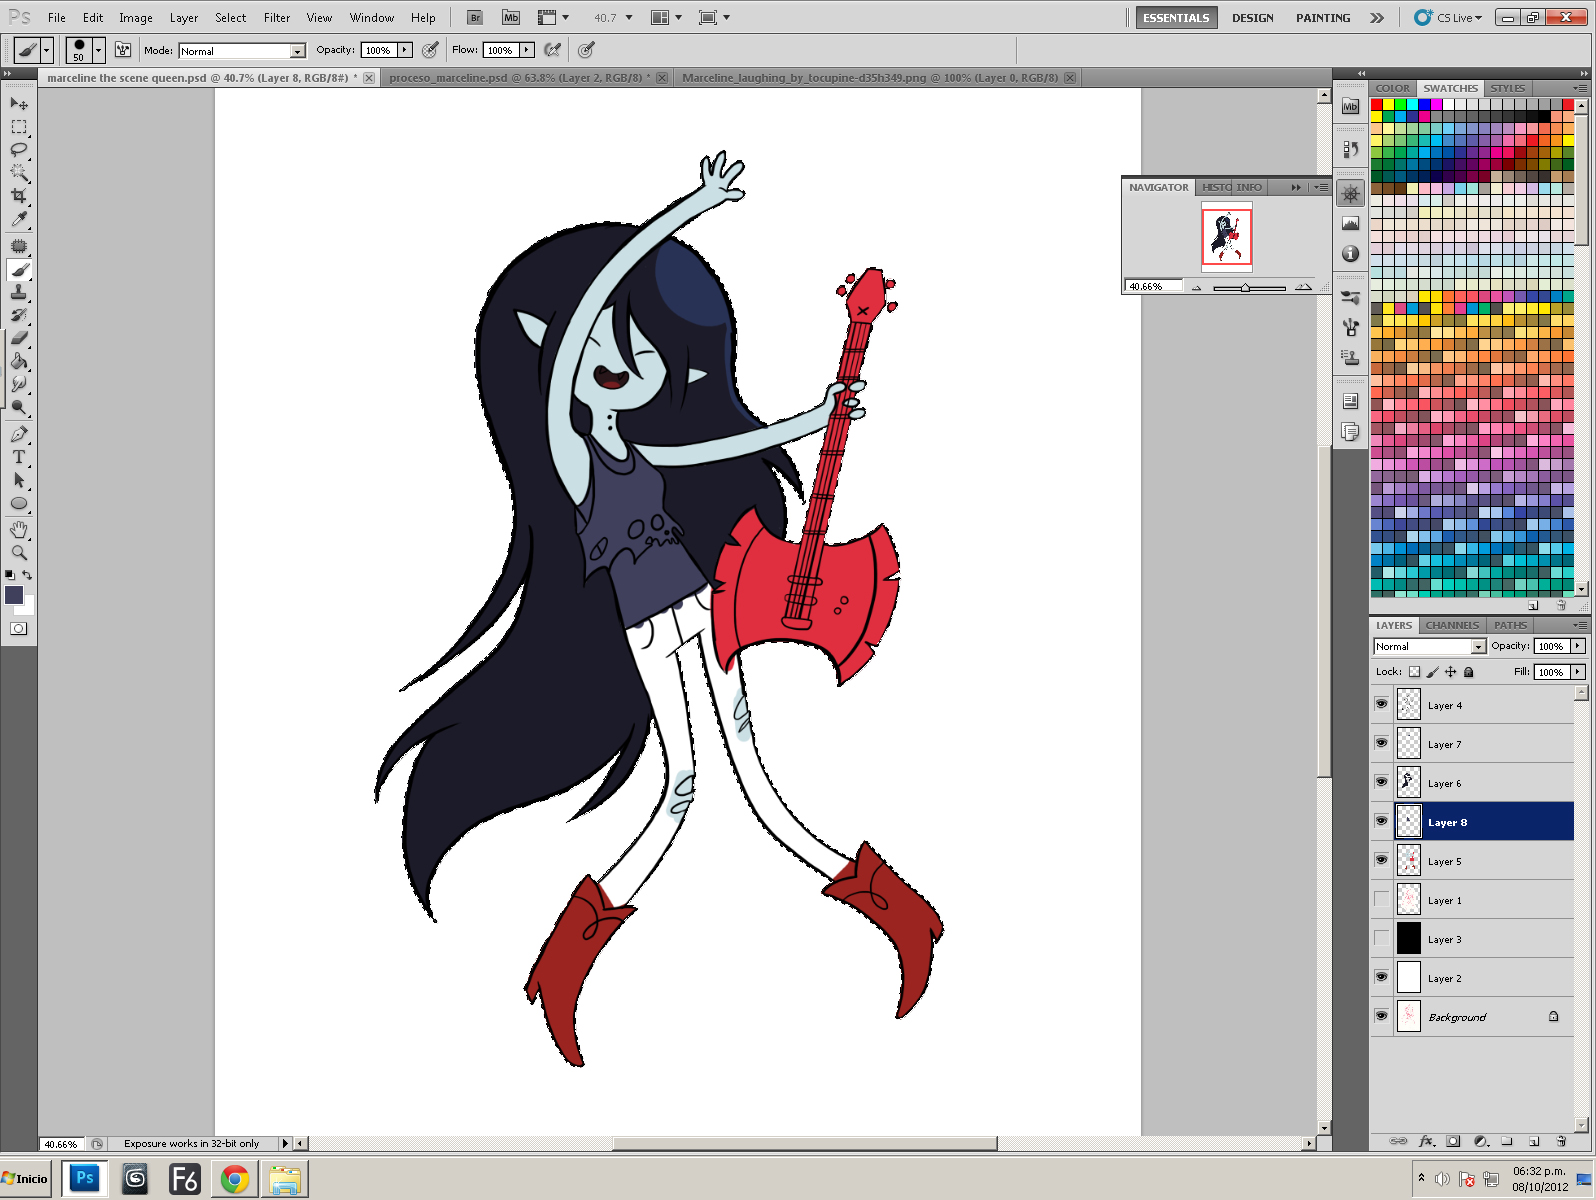Switch to proceso_marceline.psd tab

tap(519, 78)
